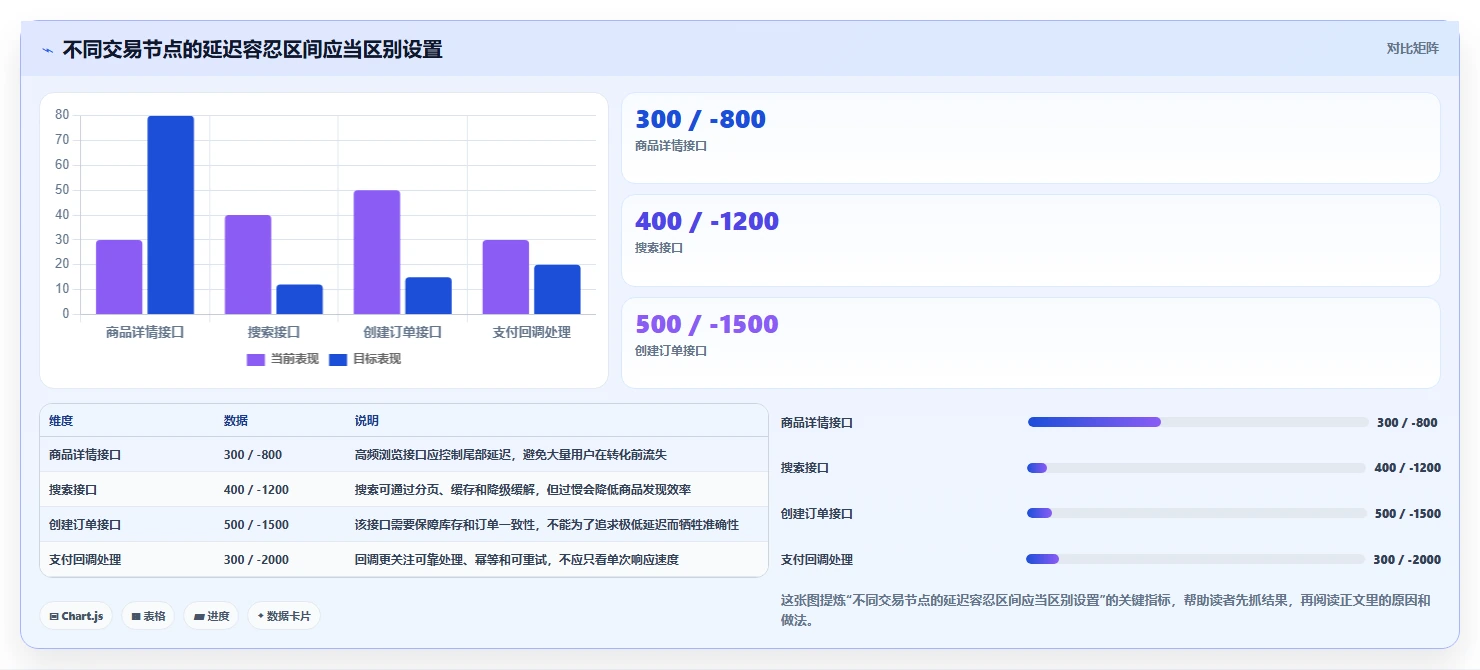The image size is (1480, 670).
Task: Select the 支付回调处理 cell in the table
Action: click(x=85, y=560)
